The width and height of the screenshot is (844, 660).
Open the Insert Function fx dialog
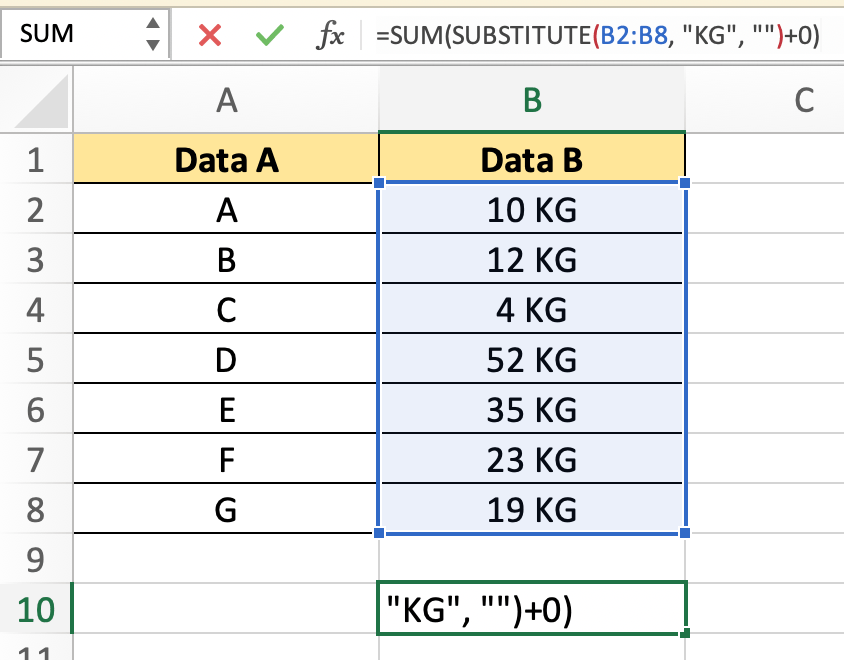click(x=331, y=36)
